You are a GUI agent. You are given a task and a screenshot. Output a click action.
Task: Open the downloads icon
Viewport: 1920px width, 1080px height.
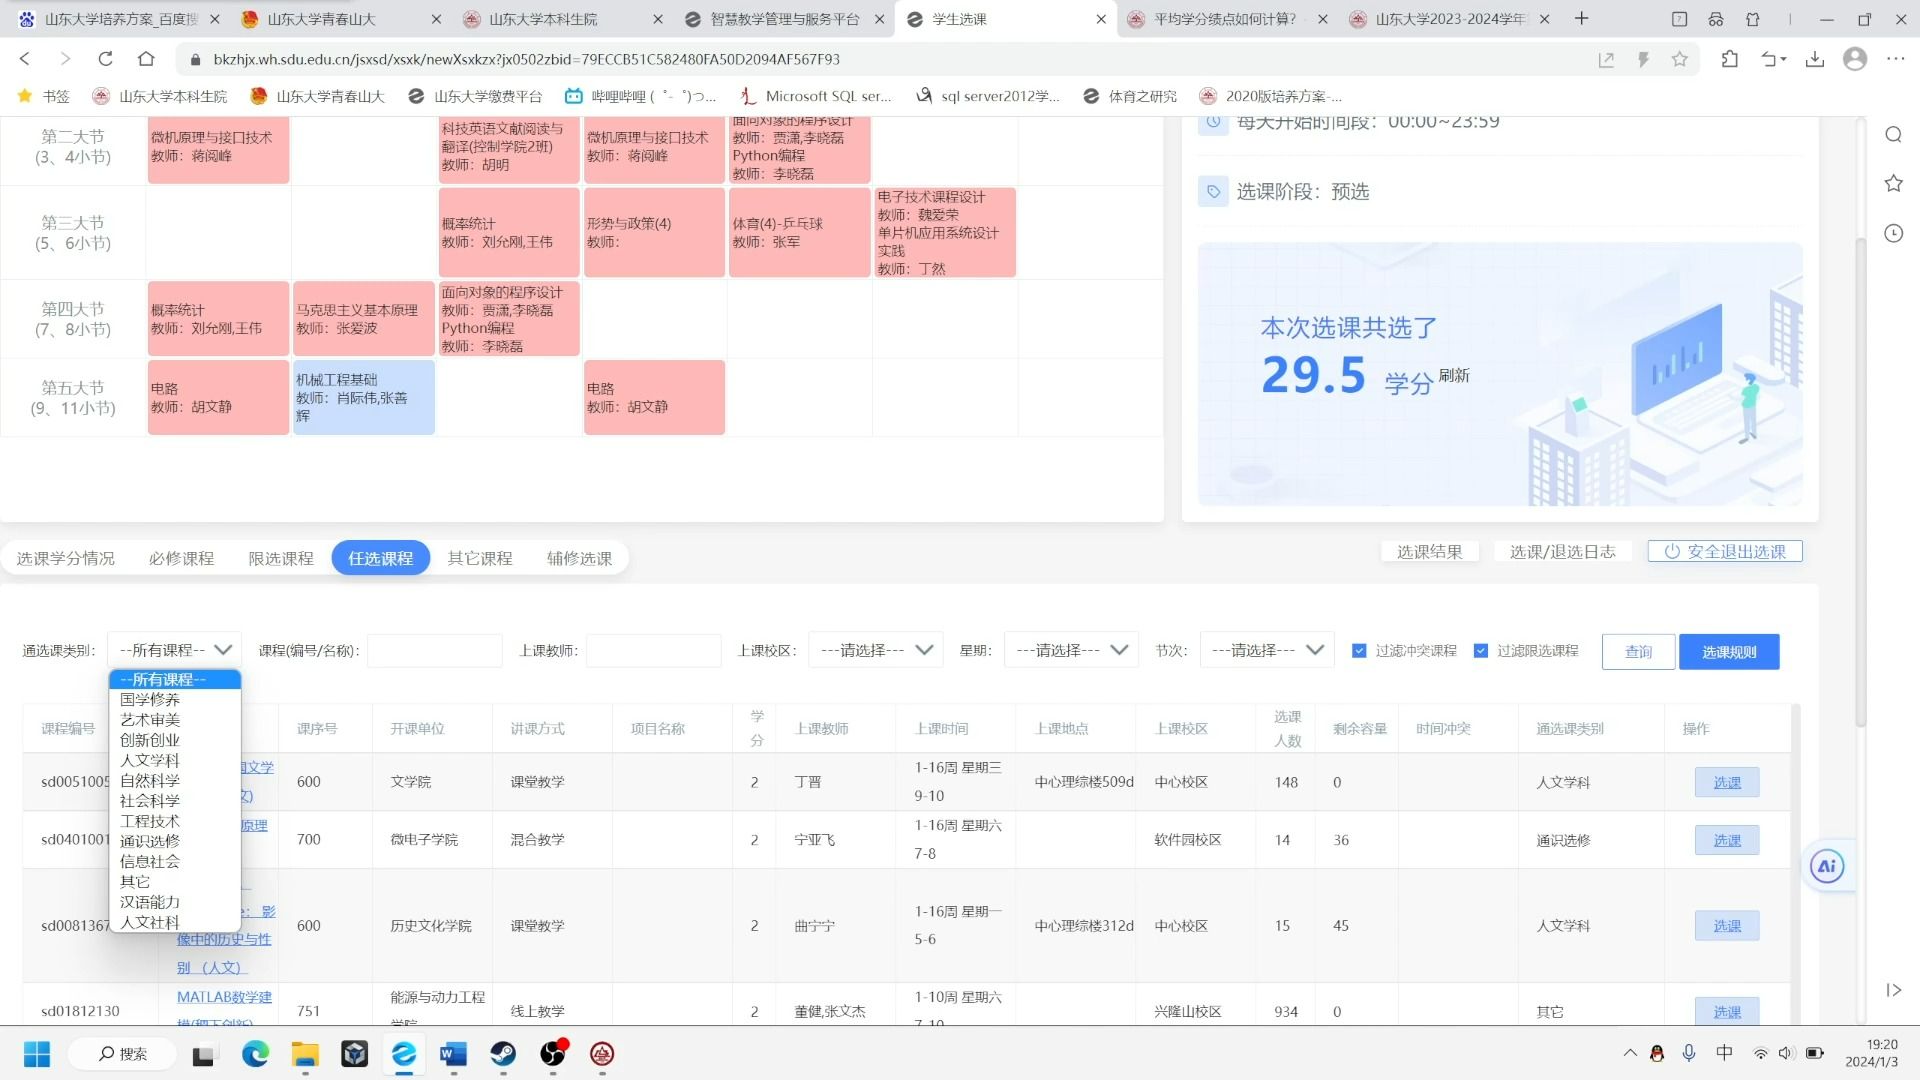pyautogui.click(x=1815, y=60)
